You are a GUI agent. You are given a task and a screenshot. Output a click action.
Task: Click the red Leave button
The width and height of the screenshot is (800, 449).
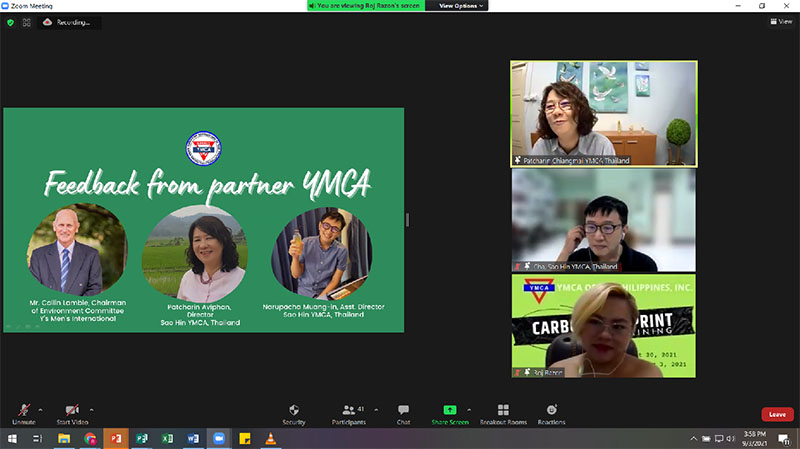(777, 414)
